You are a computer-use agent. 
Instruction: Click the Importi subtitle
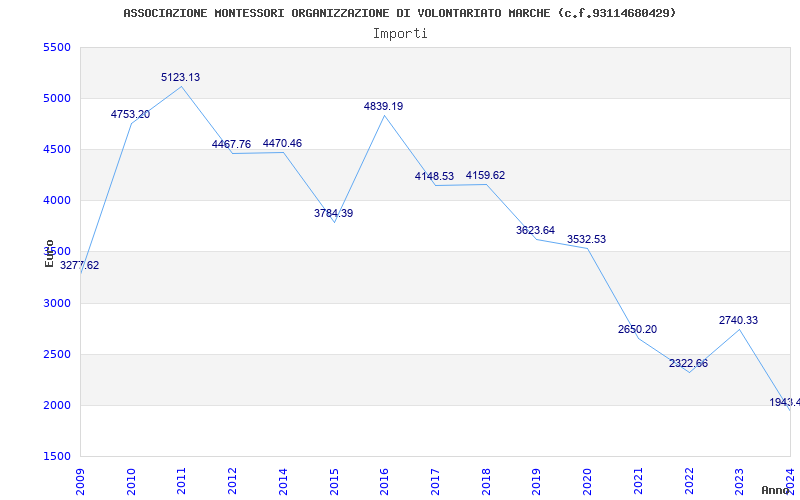point(400,34)
